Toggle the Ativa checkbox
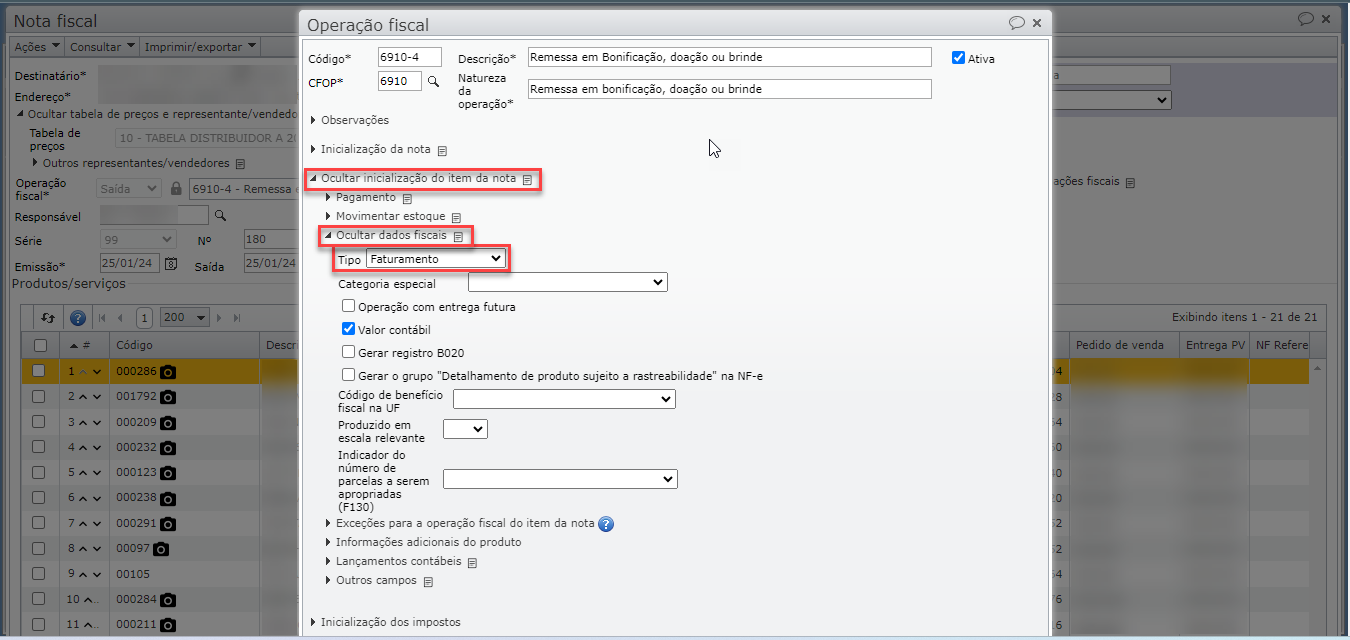 point(958,58)
